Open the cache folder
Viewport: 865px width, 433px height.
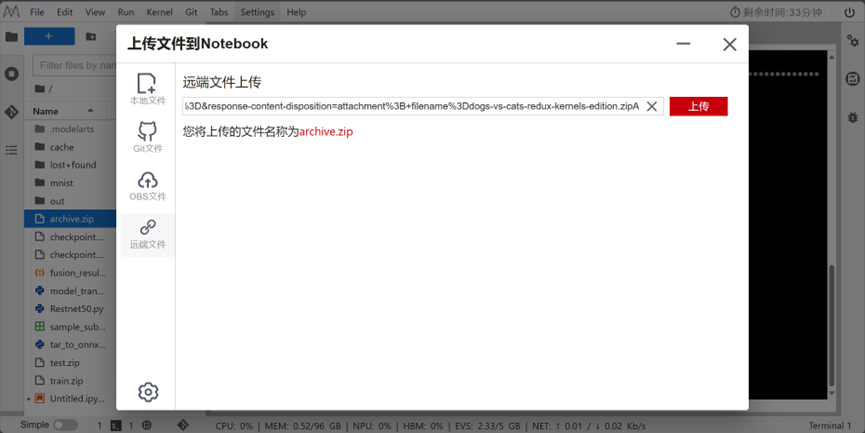coord(70,147)
